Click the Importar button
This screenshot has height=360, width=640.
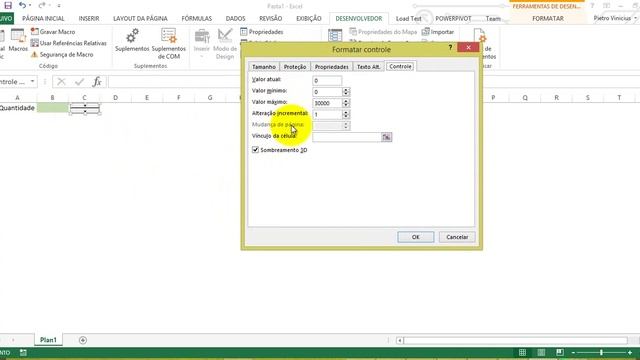click(438, 31)
